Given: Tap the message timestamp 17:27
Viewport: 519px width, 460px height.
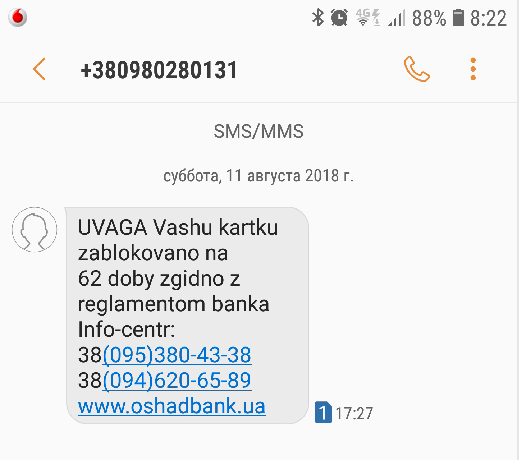Looking at the screenshot, I should 354,413.
